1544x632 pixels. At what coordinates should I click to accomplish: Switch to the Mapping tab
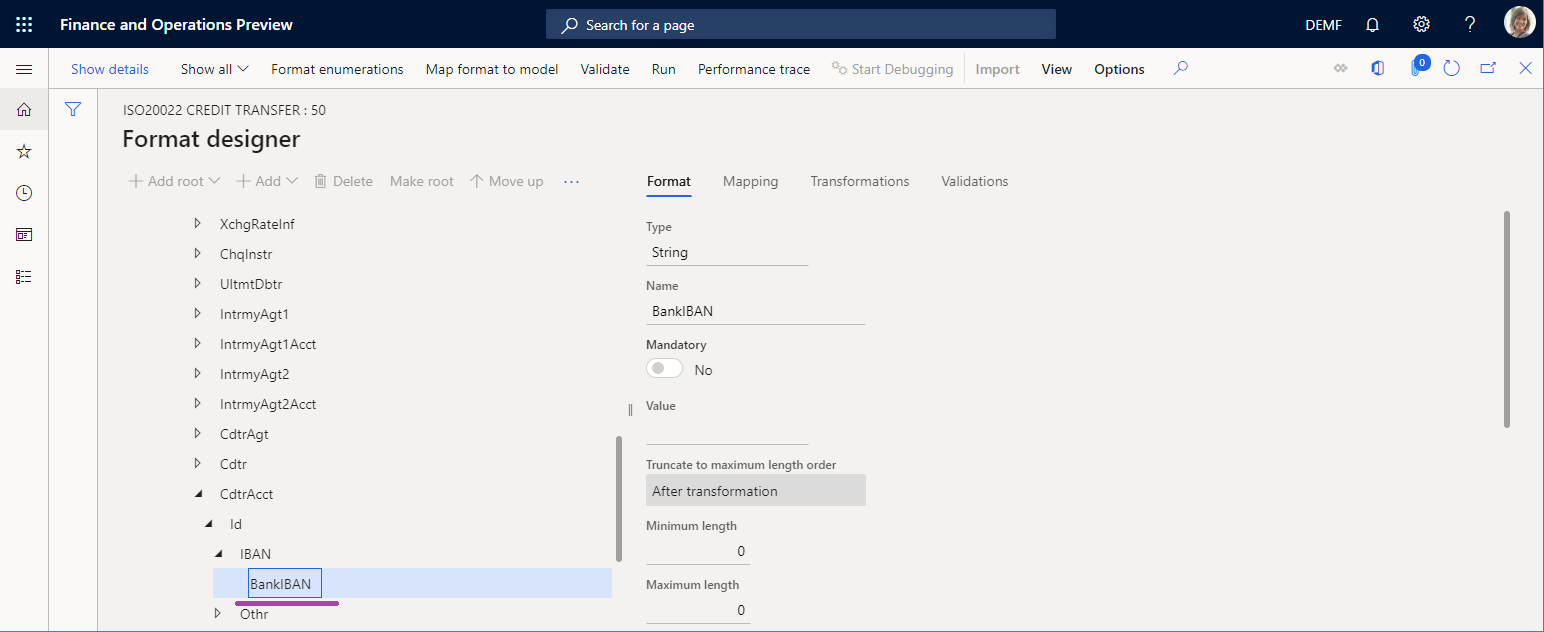[750, 181]
